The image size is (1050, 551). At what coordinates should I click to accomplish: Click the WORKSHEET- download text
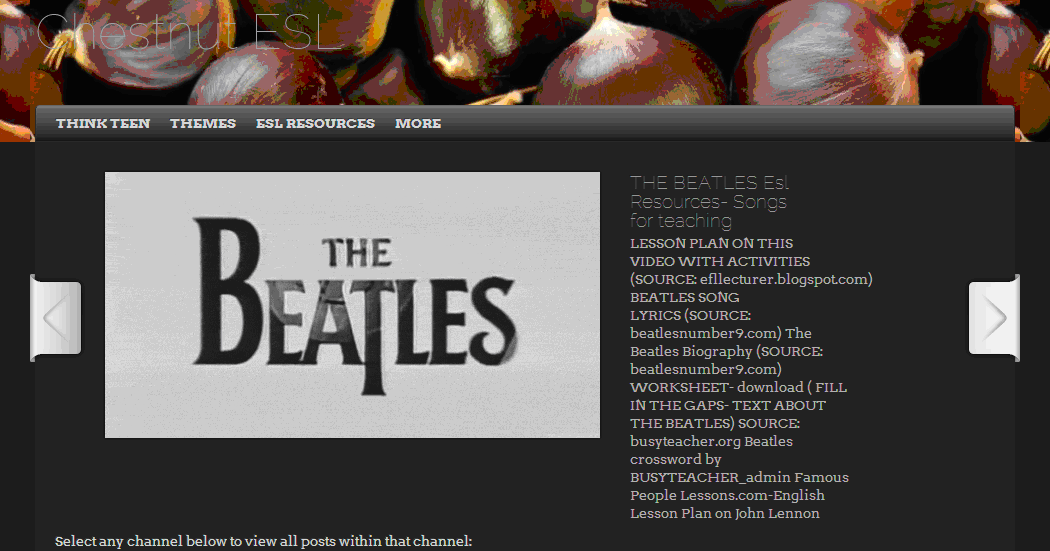tap(717, 388)
